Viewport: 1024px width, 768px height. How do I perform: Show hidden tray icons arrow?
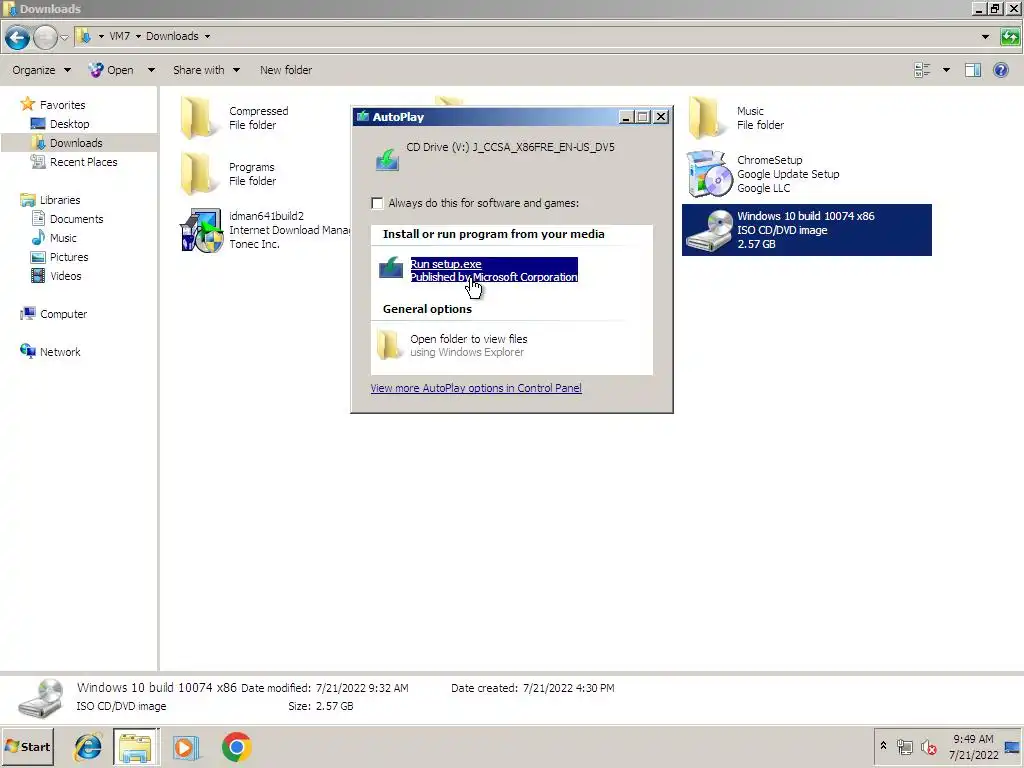(x=884, y=746)
